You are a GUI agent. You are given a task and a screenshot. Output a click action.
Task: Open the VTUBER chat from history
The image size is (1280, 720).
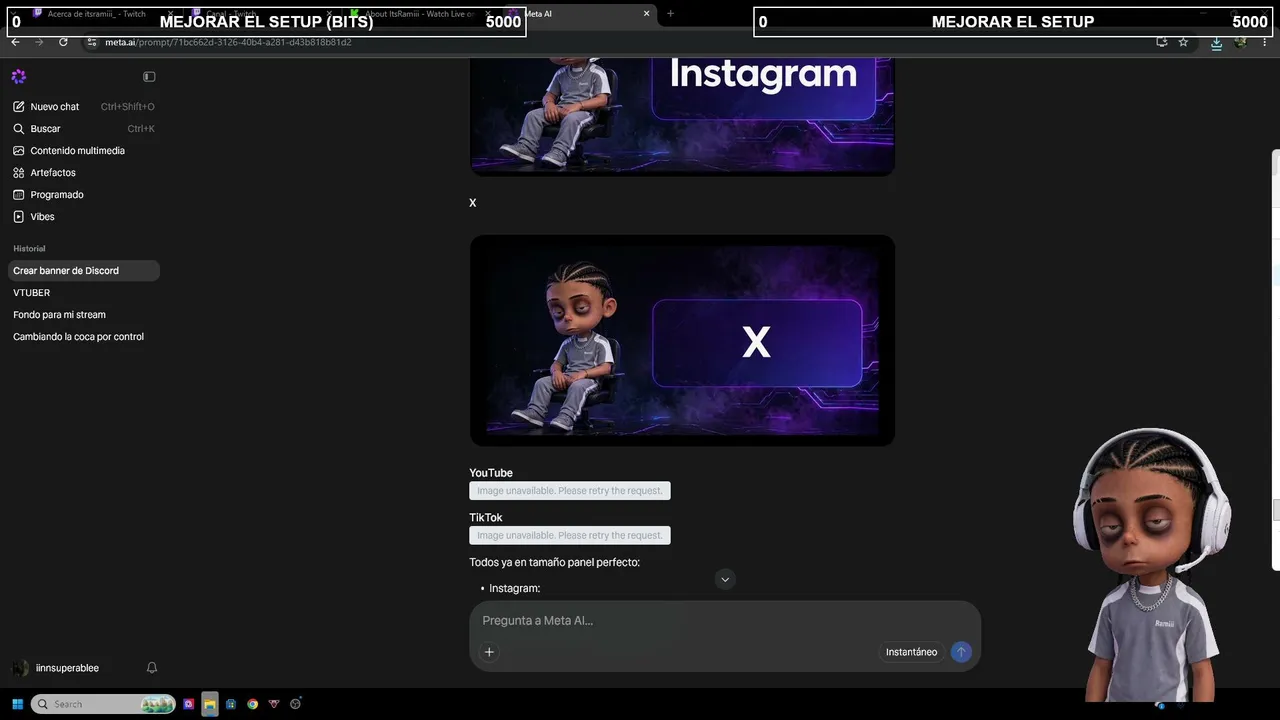pyautogui.click(x=84, y=293)
